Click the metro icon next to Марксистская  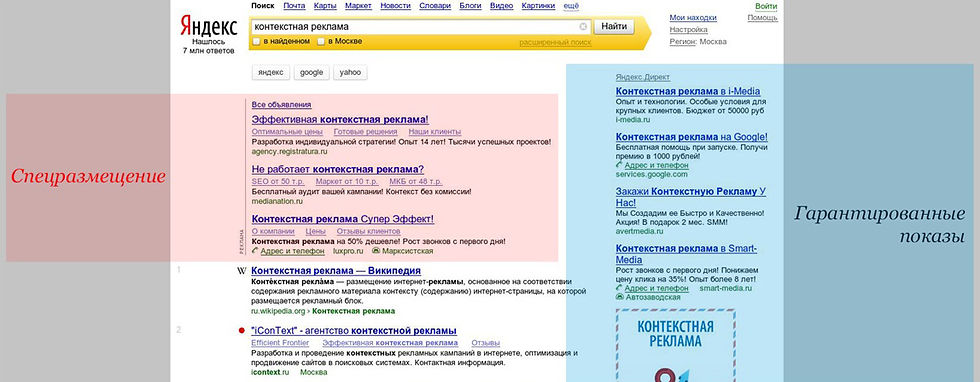click(376, 251)
